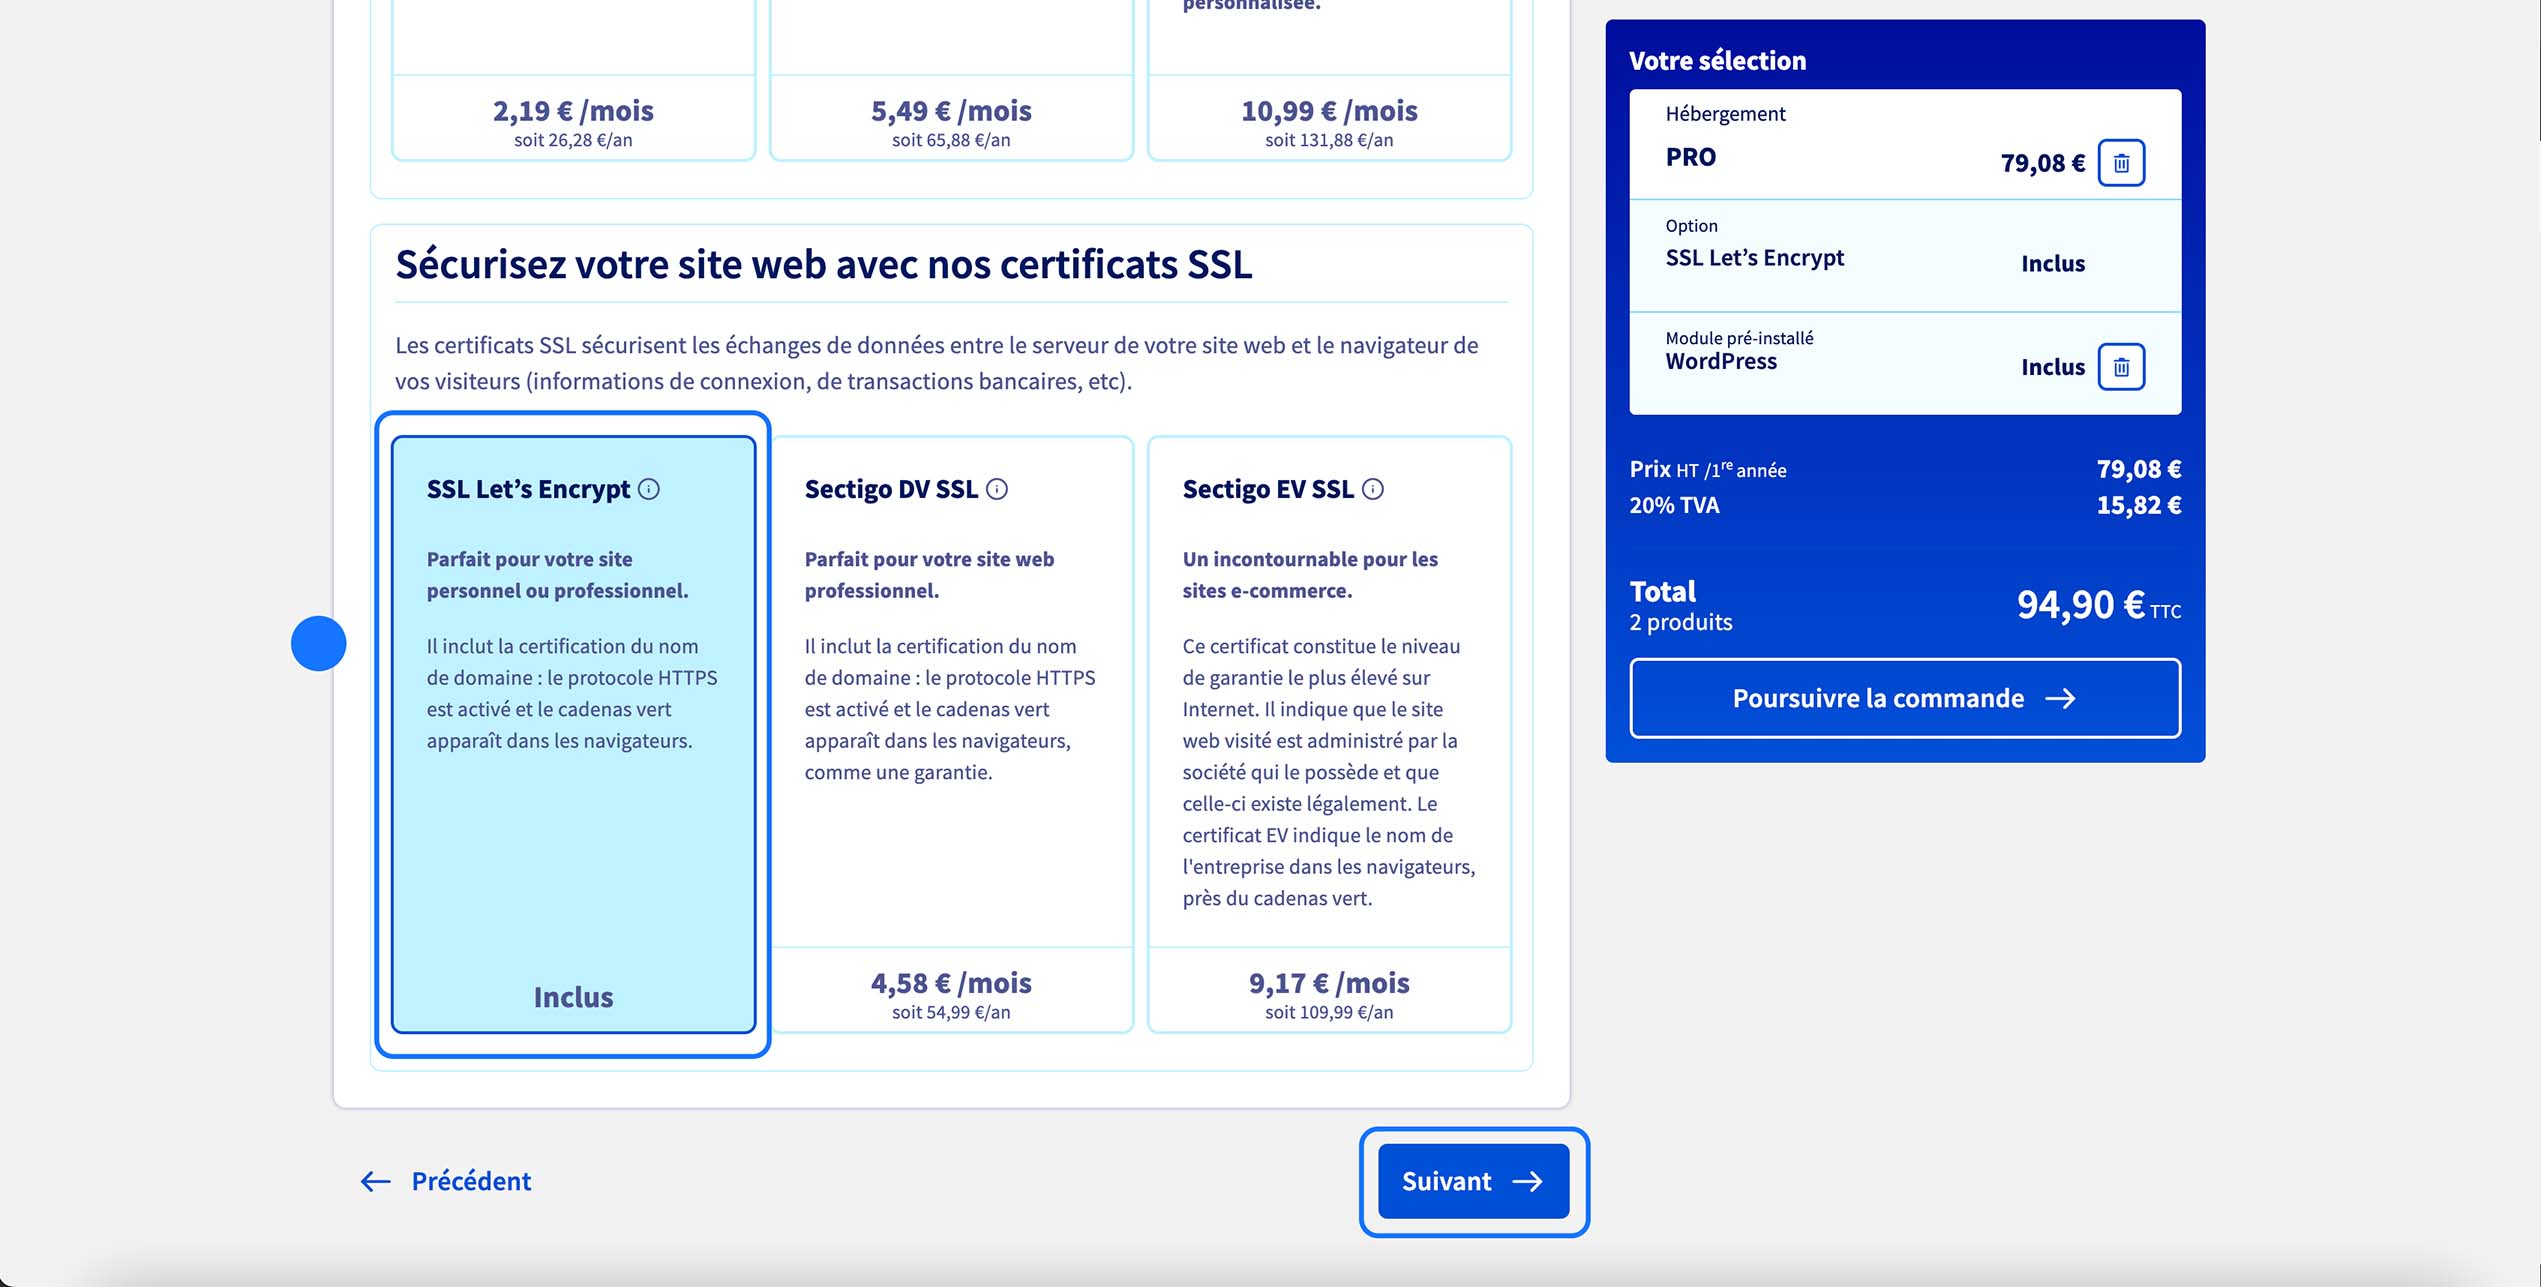Click the blue dot marker beside the SSL card
Viewport: 2541px width, 1287px height.
[x=318, y=644]
